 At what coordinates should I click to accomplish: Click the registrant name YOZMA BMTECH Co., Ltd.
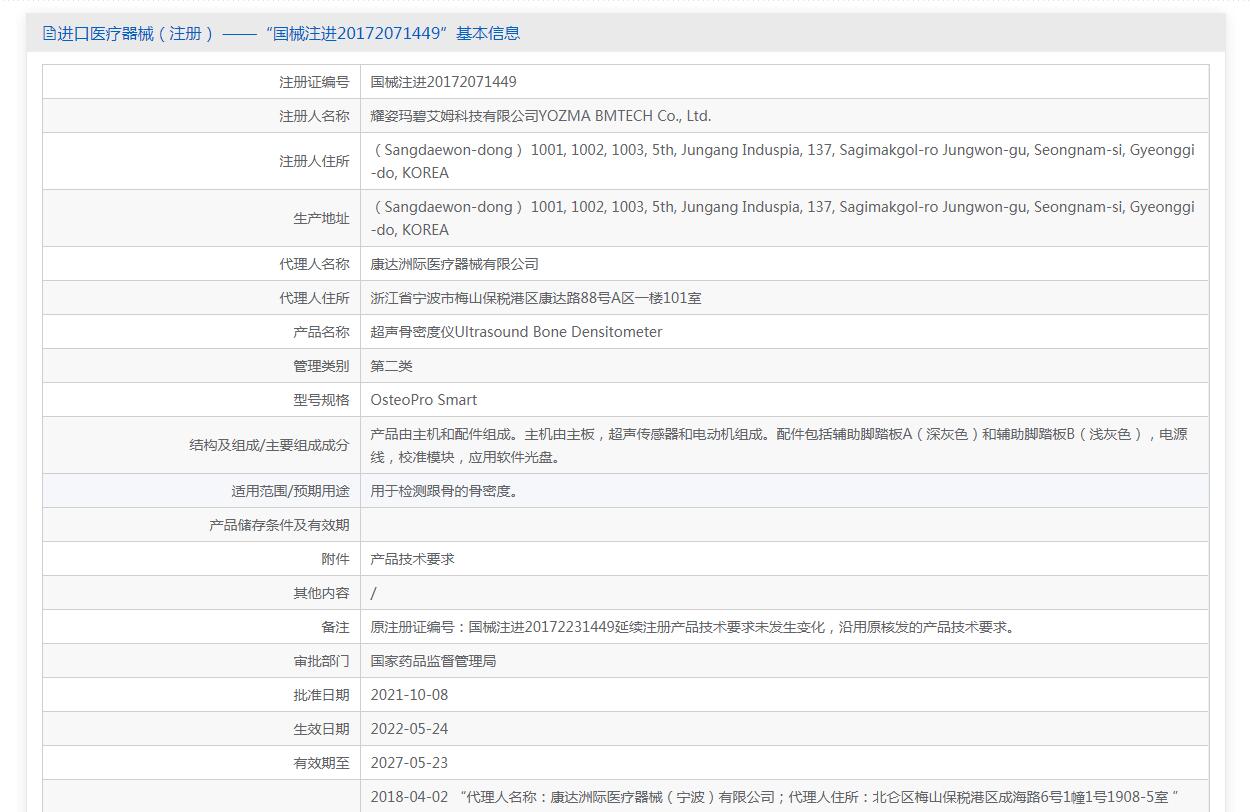click(540, 116)
